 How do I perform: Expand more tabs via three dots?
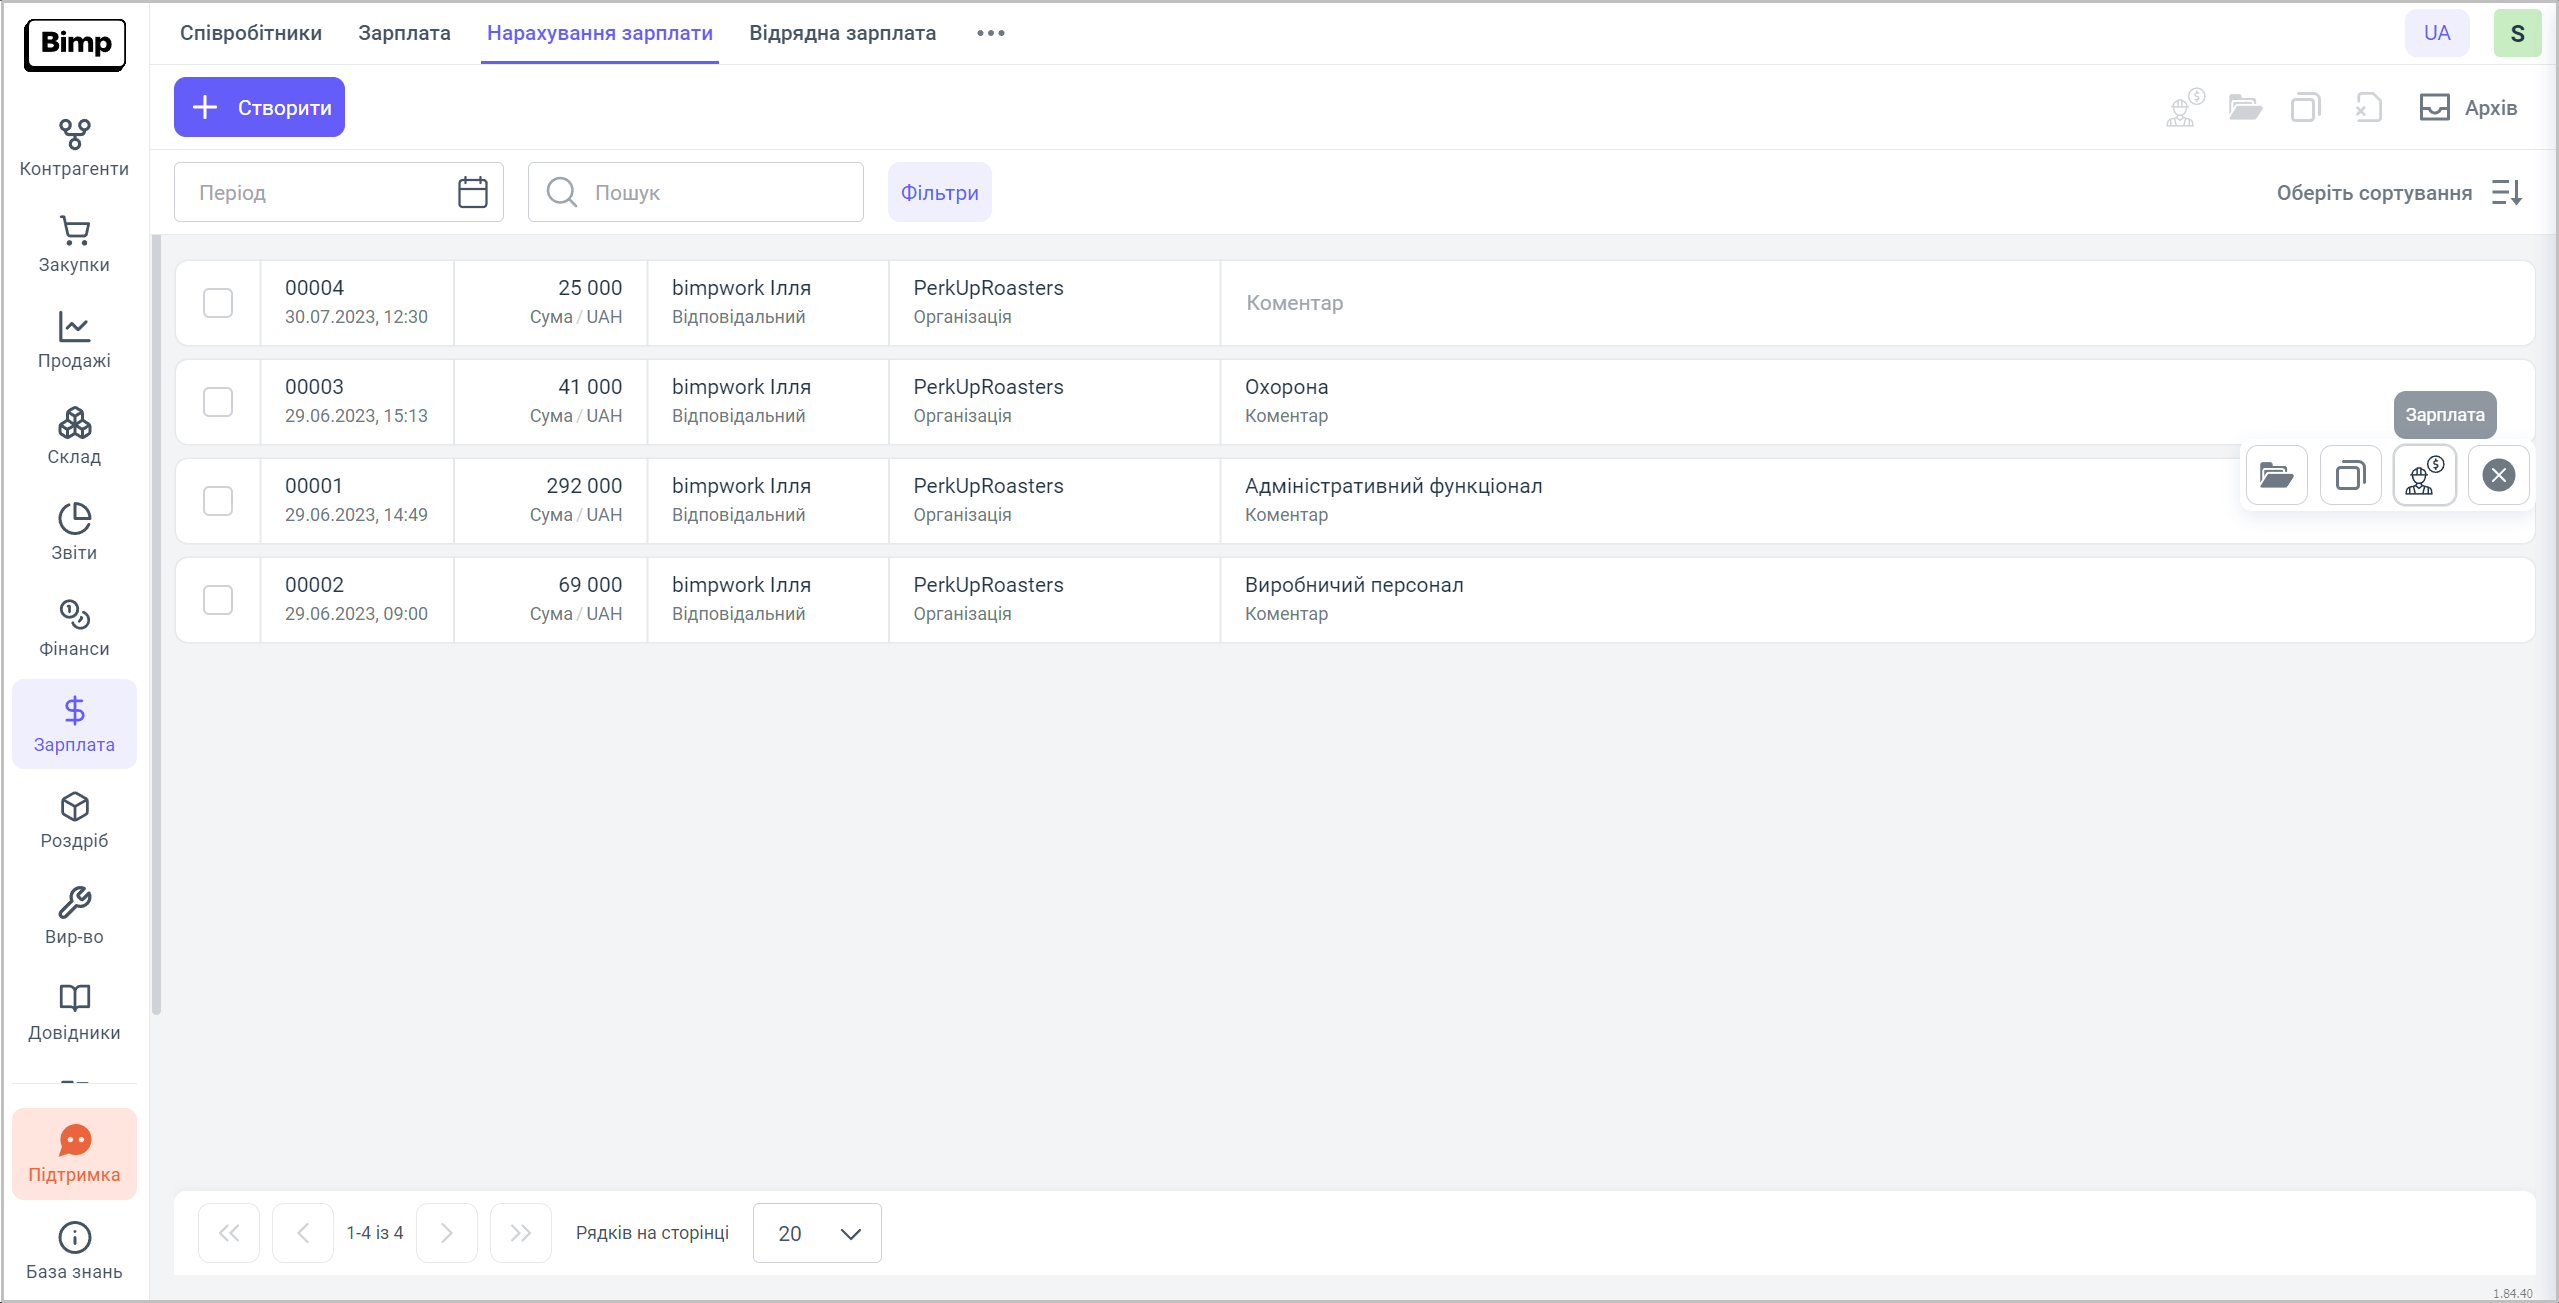[x=990, y=33]
